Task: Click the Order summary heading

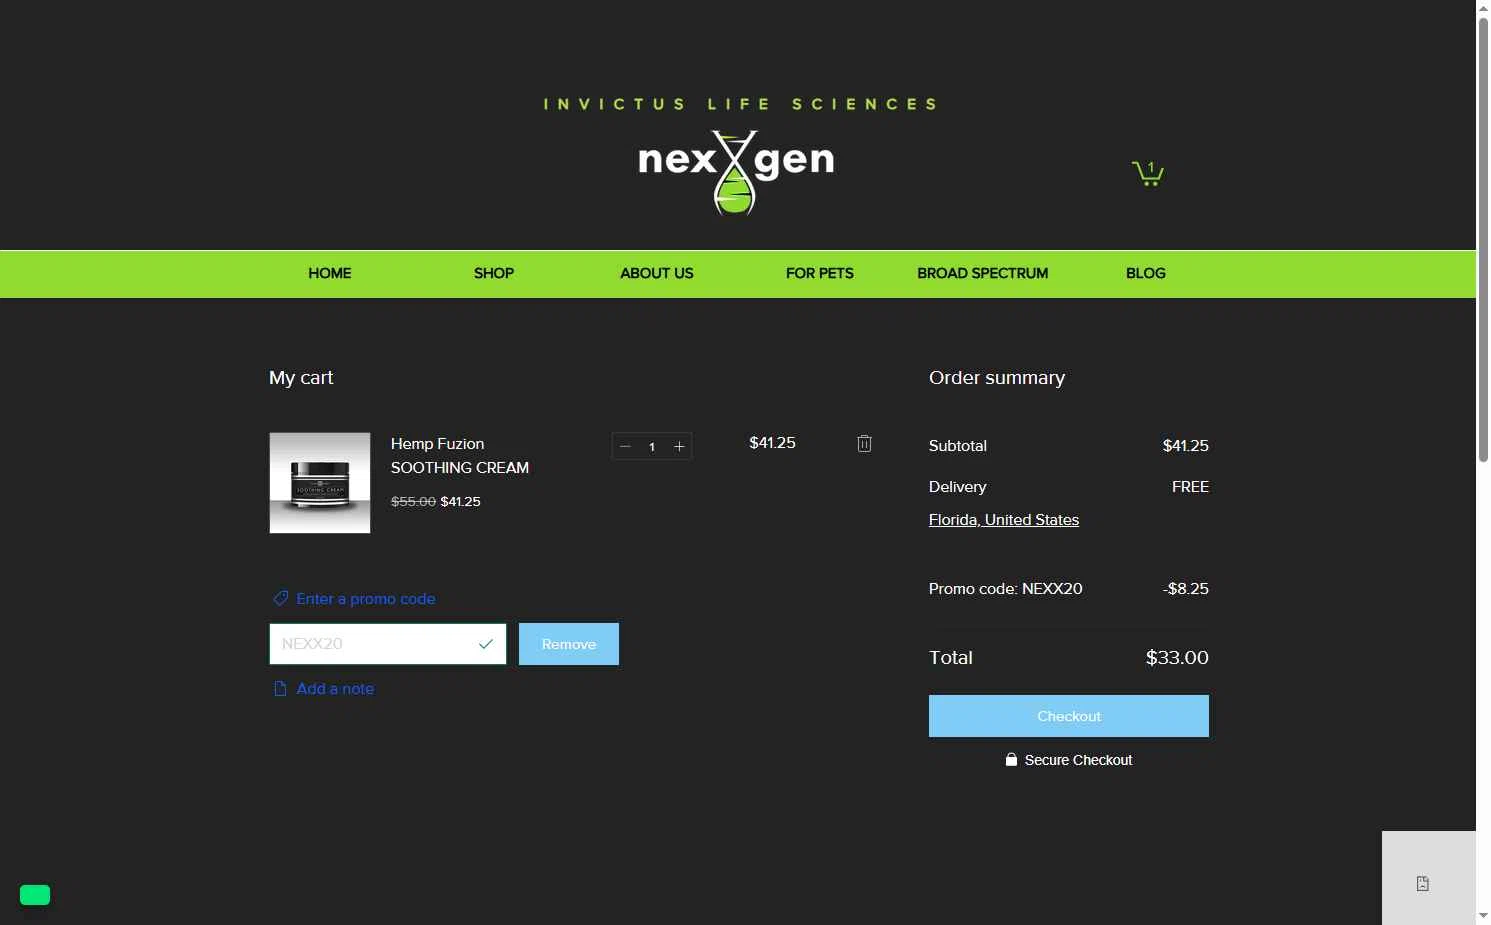Action: 997,378
